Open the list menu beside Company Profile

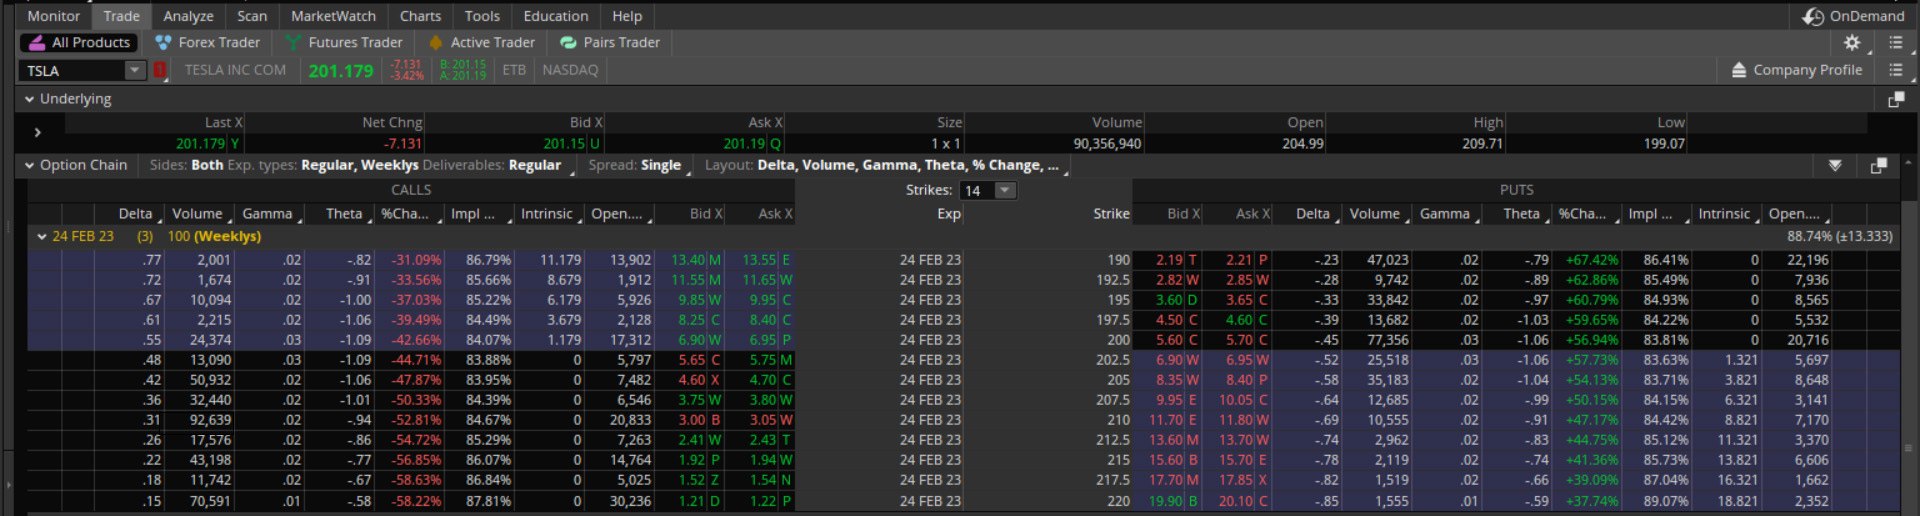(1895, 70)
